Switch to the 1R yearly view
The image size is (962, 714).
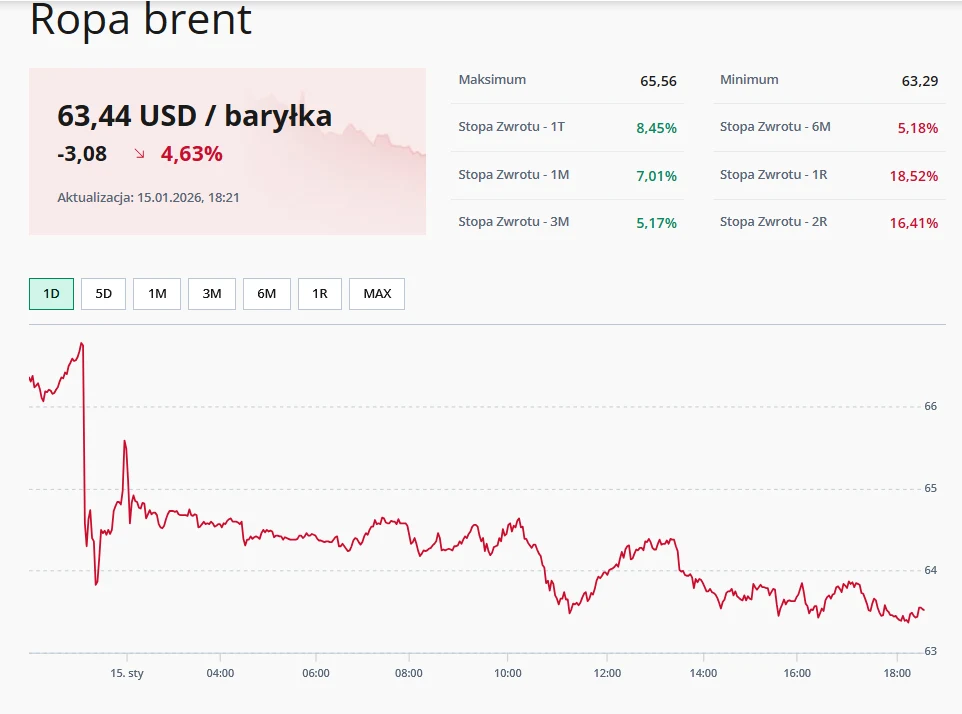point(320,293)
